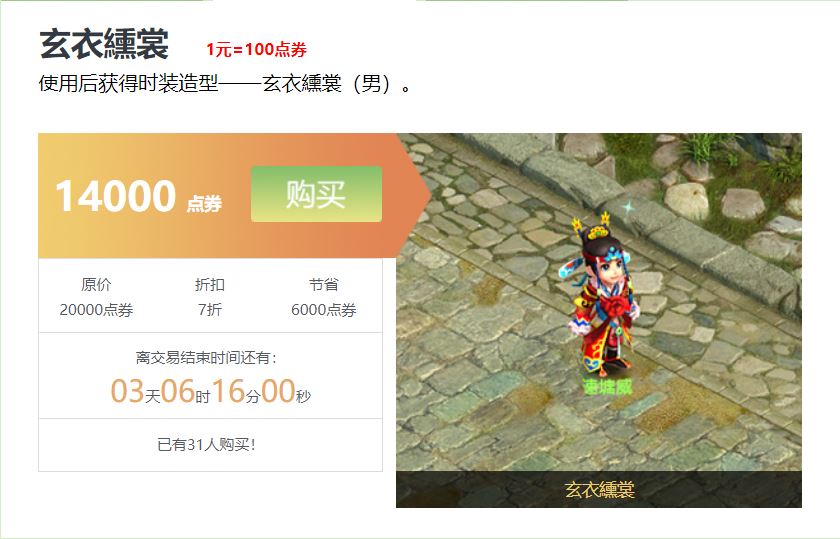The width and height of the screenshot is (840, 539).
Task: Click the 离交易结束时间还有 label
Action: click(x=206, y=357)
